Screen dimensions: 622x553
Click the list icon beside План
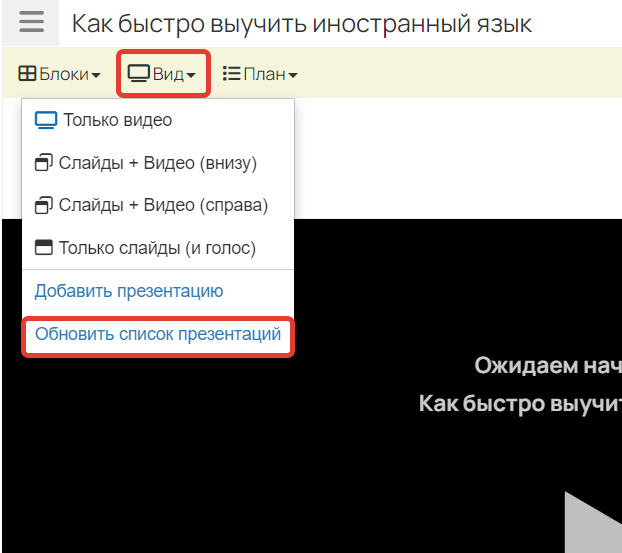[x=231, y=74]
